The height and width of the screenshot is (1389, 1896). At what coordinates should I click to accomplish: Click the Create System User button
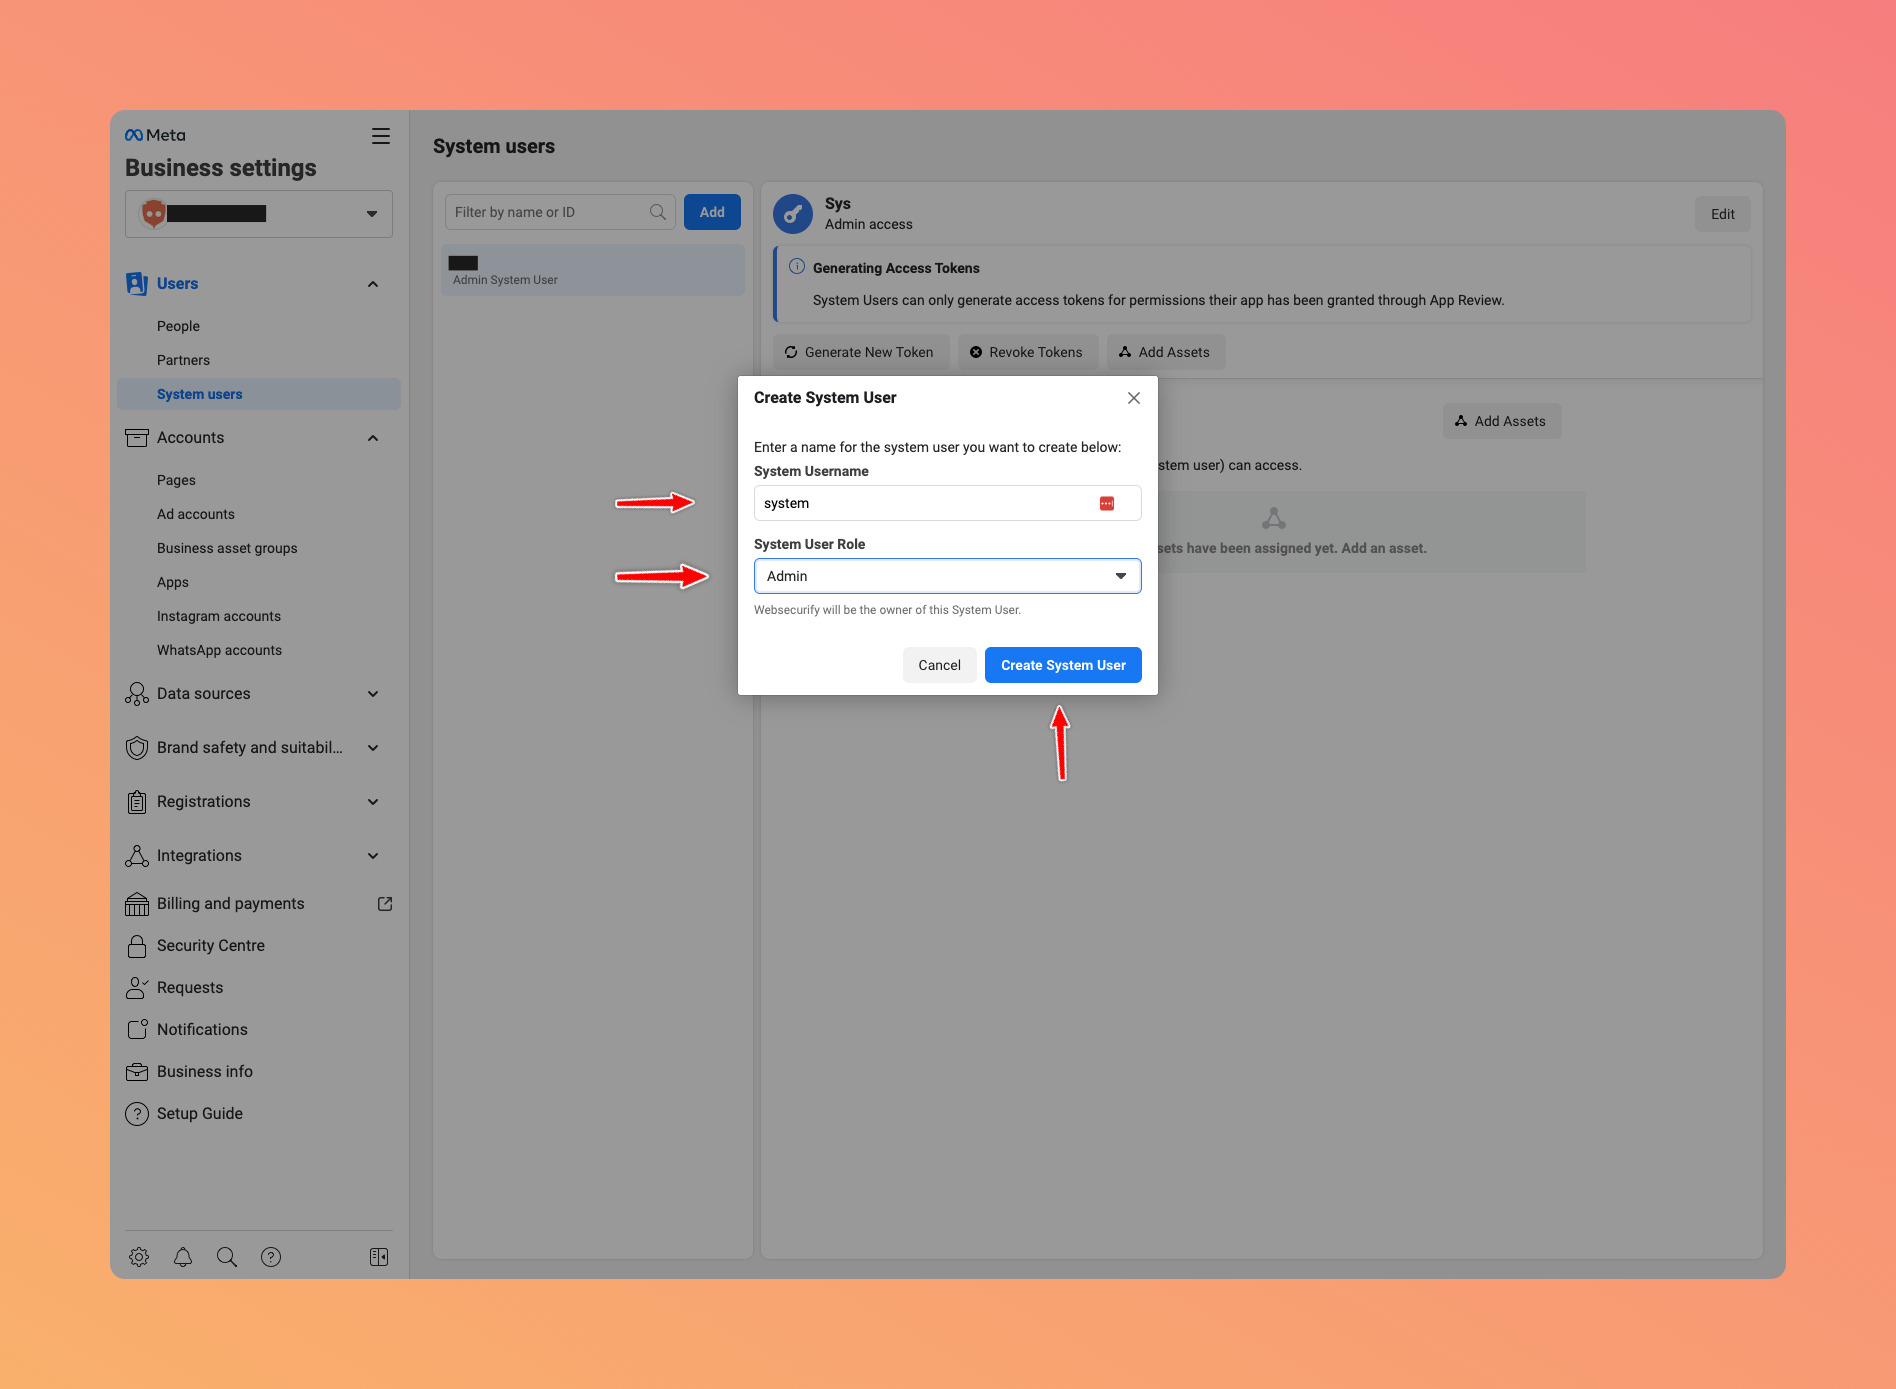point(1063,665)
